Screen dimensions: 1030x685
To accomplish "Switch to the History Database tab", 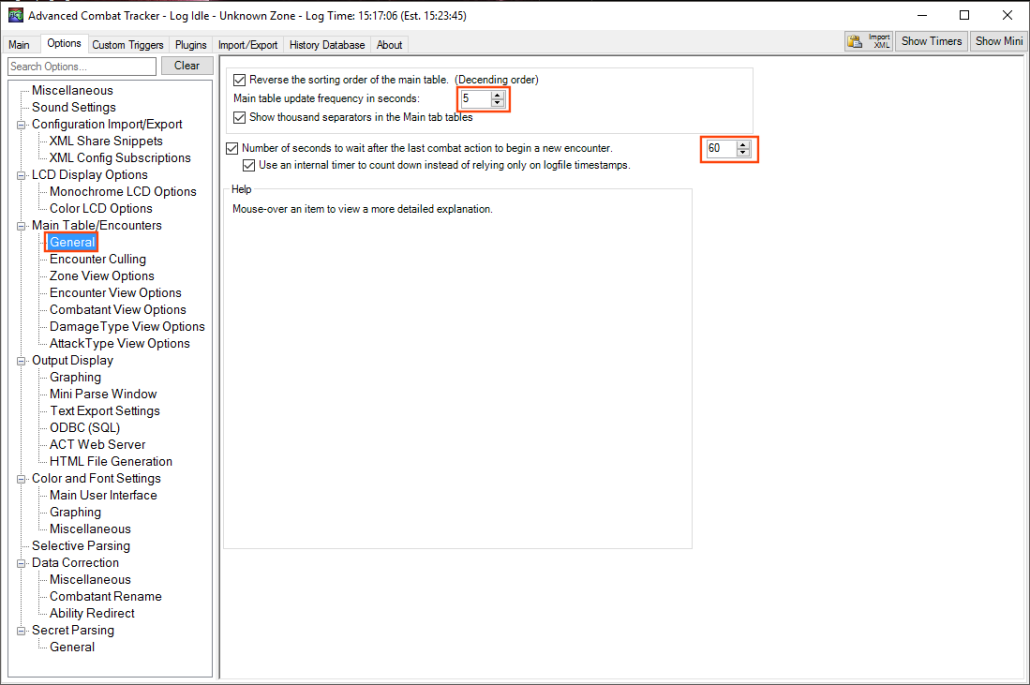I will [x=327, y=45].
